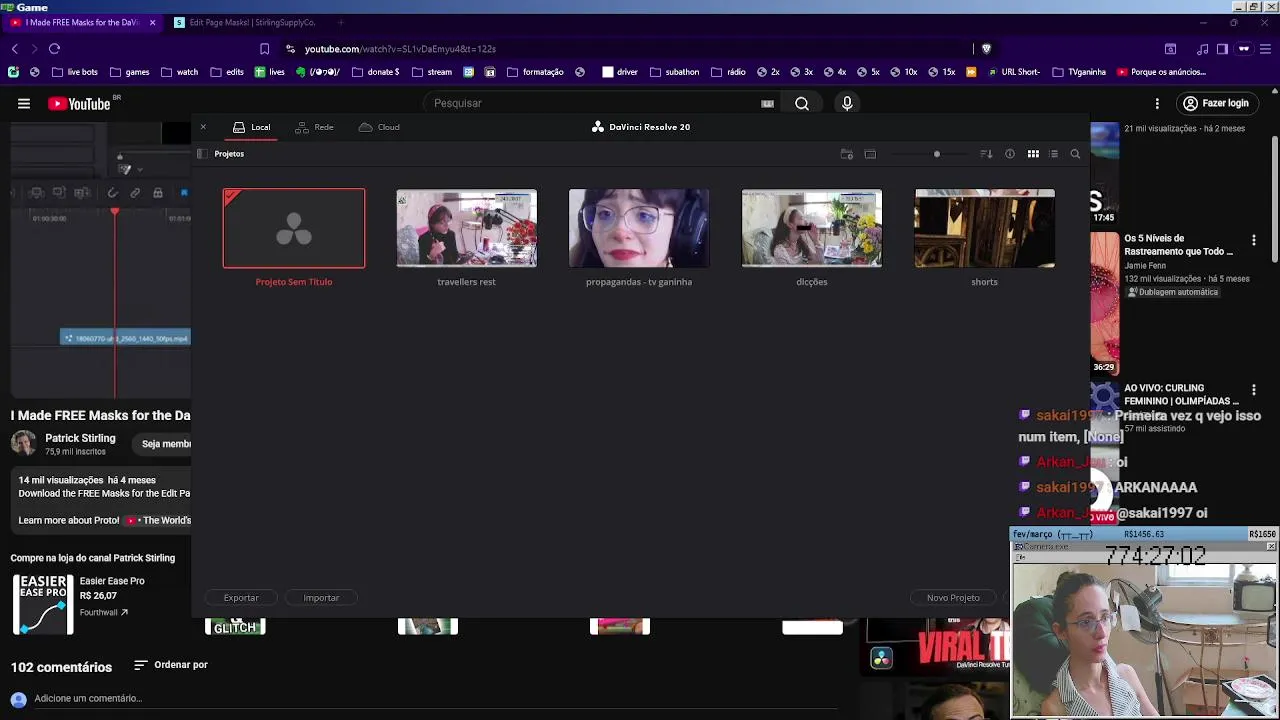Click the 10x bookmark
This screenshot has height=720, width=1280.
[x=903, y=72]
